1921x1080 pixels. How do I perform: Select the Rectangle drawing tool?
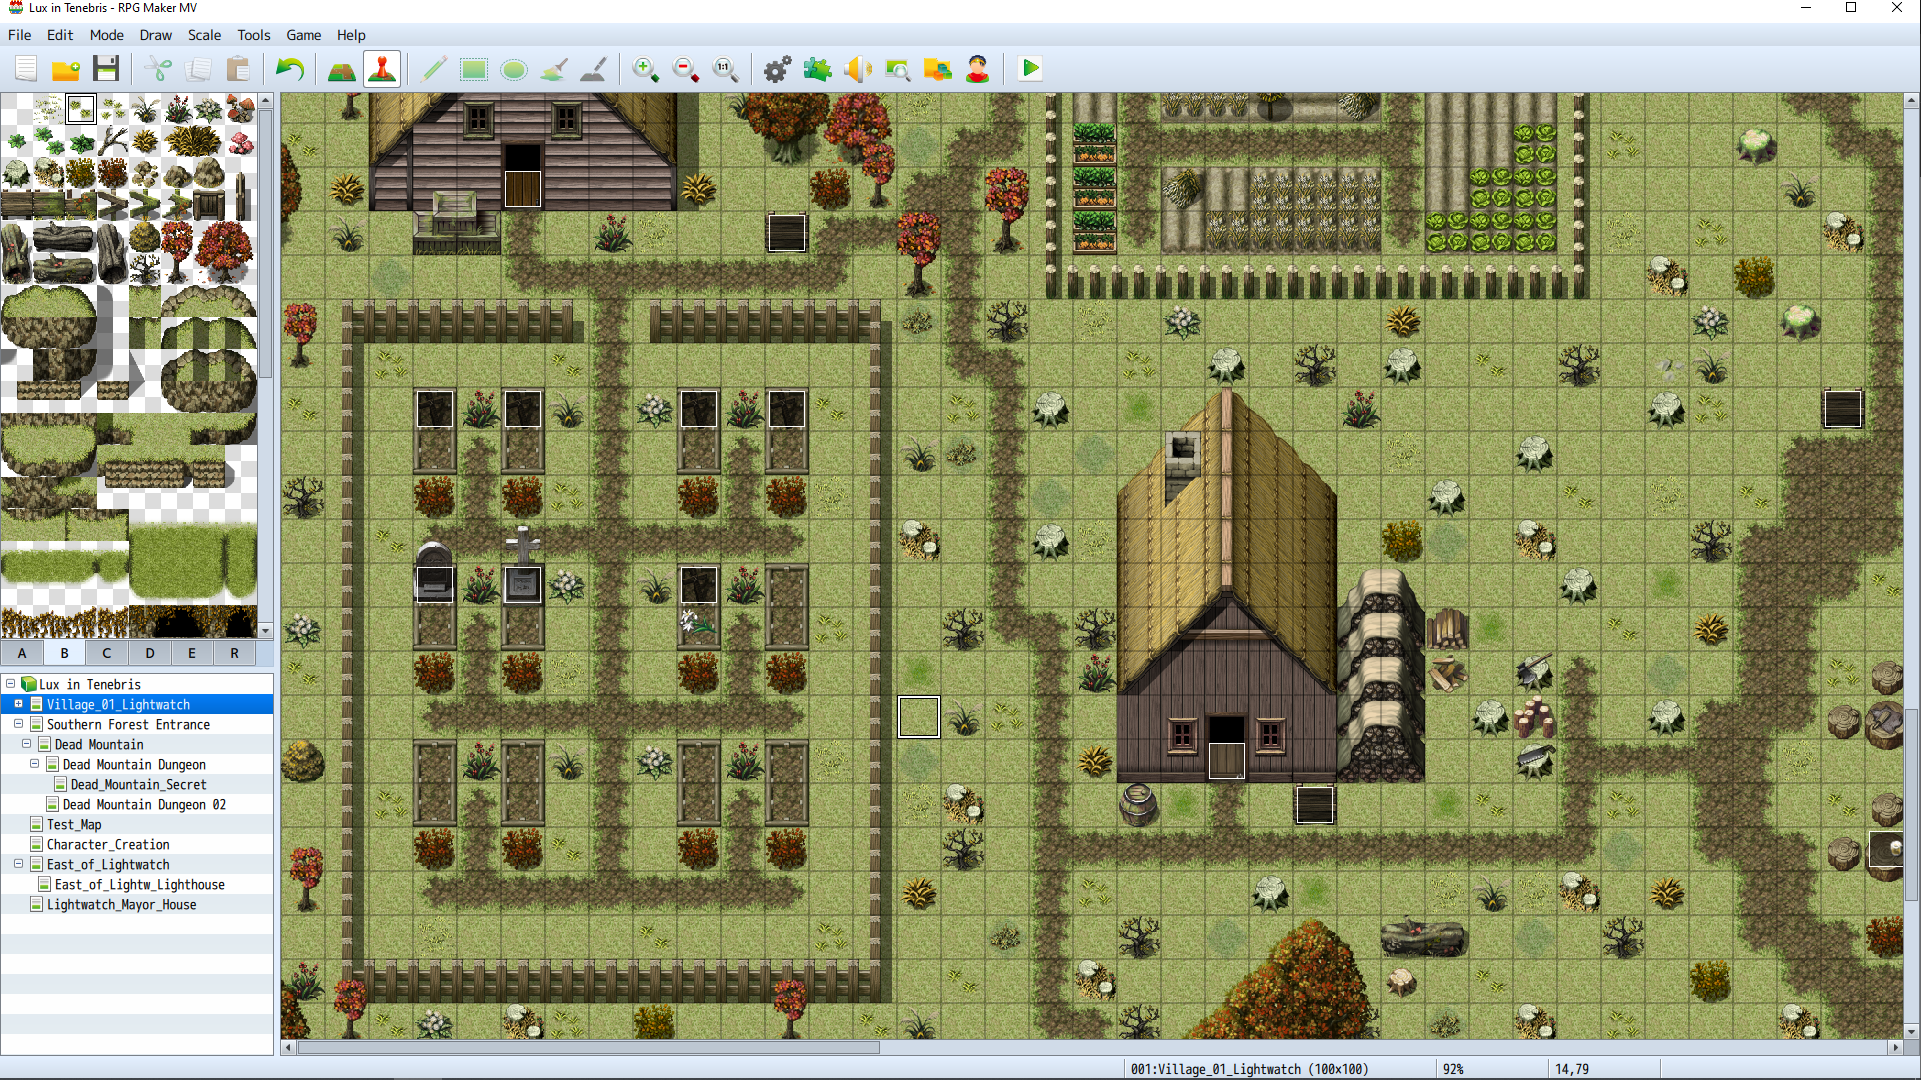pyautogui.click(x=474, y=69)
